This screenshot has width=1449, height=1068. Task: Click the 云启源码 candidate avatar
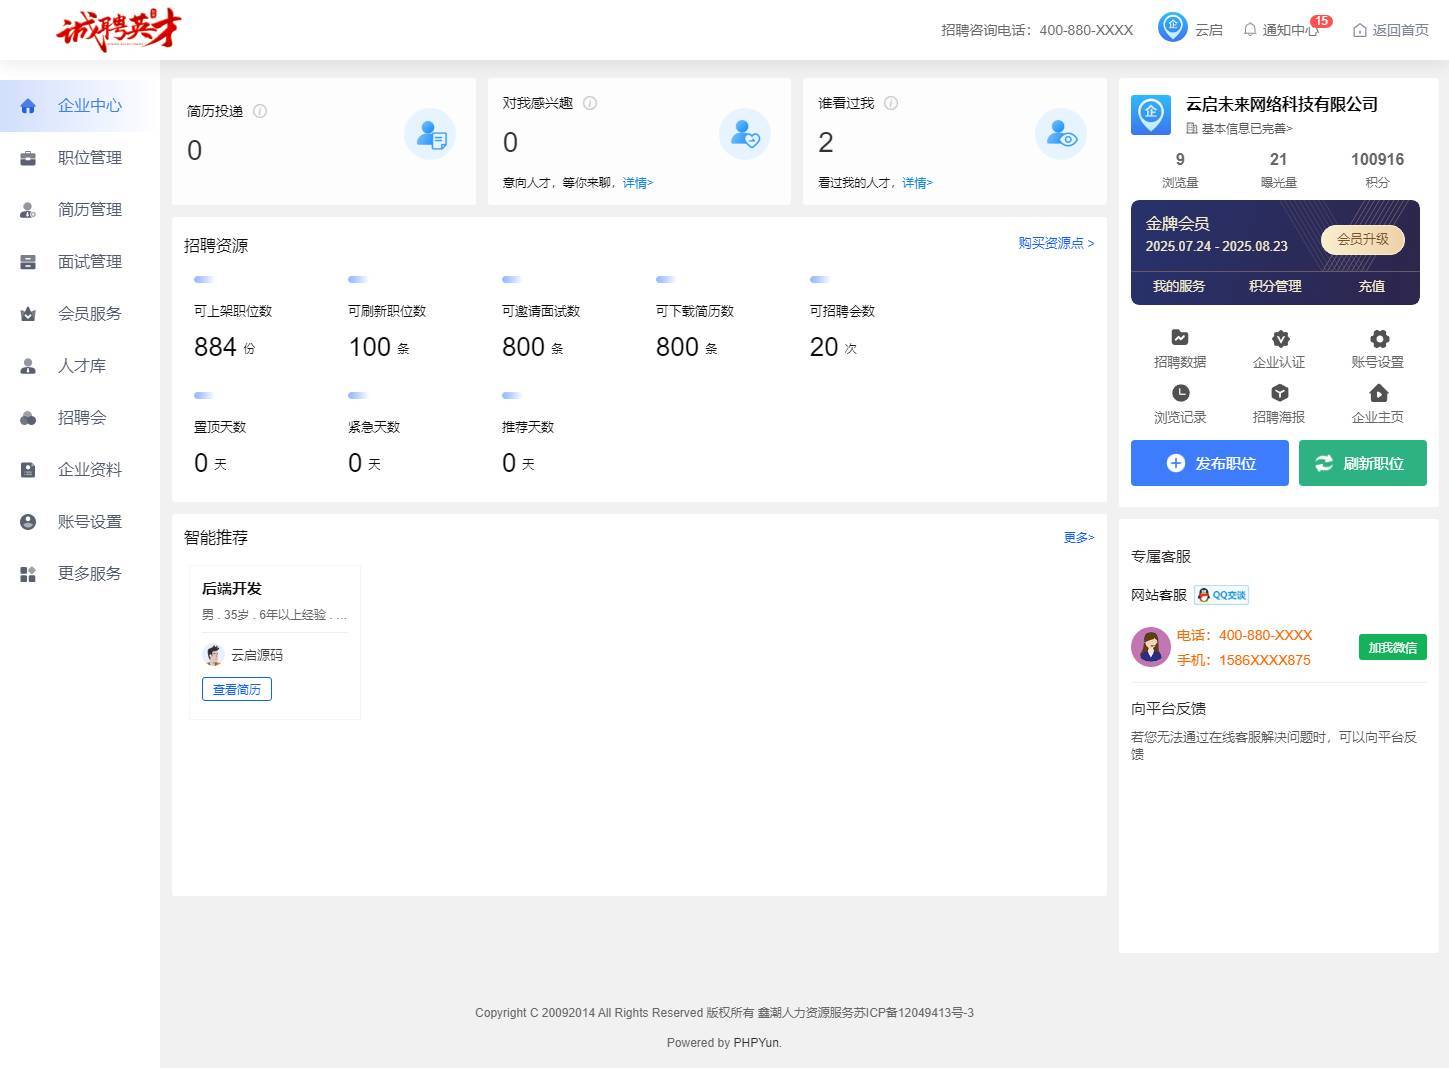213,655
